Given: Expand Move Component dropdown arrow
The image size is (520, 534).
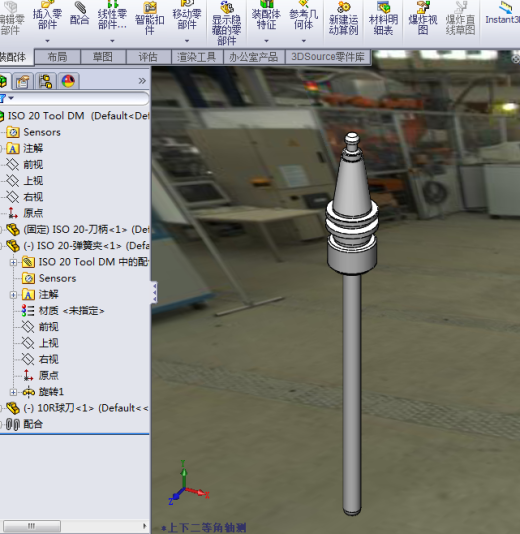Looking at the screenshot, I should pyautogui.click(x=187, y=41).
